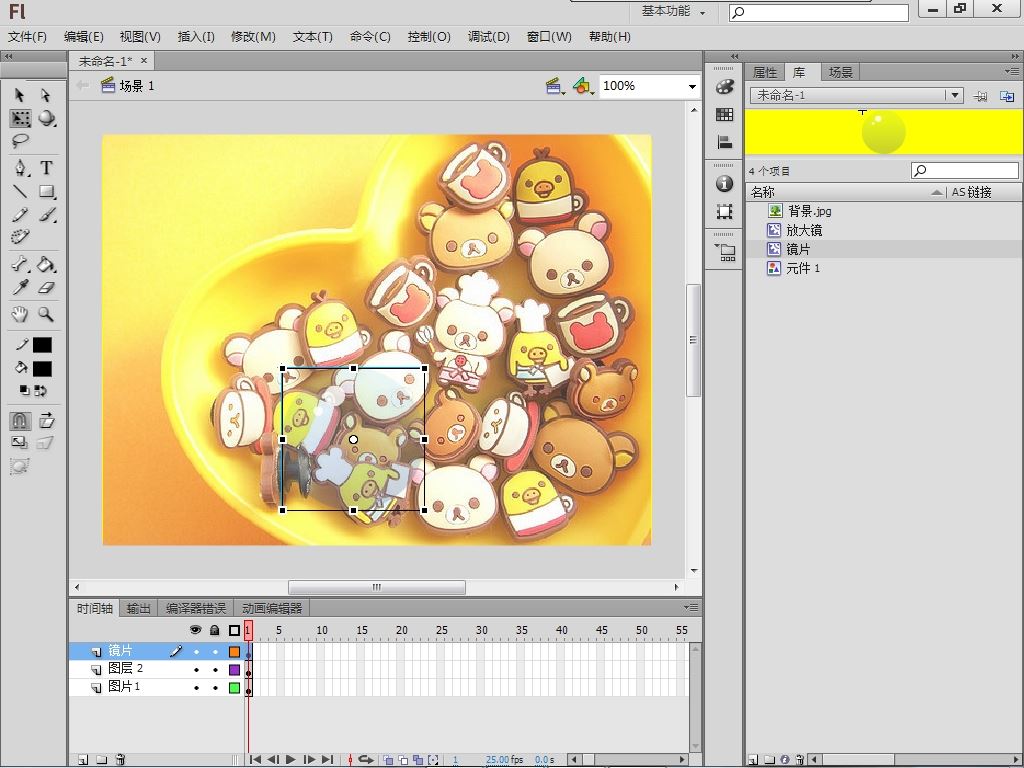Screen dimensions: 1024x768
Task: Select the Pen tool
Action: click(x=20, y=168)
